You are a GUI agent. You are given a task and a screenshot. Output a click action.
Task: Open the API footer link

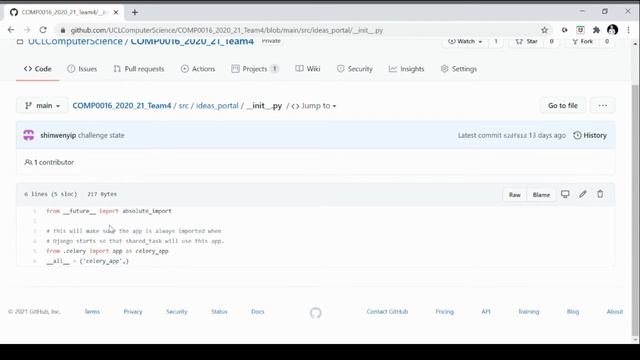tap(486, 311)
